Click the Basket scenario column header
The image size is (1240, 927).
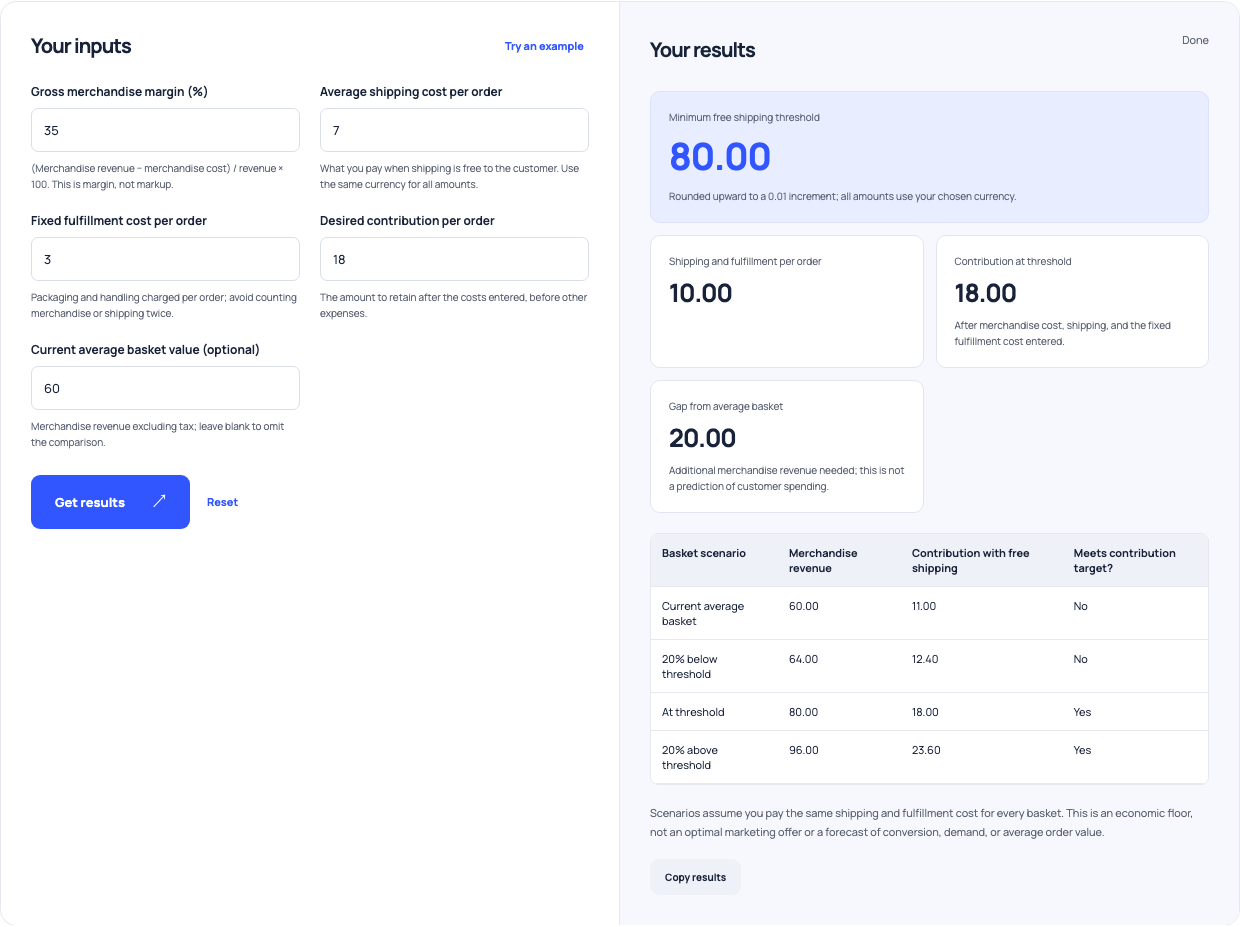point(704,553)
